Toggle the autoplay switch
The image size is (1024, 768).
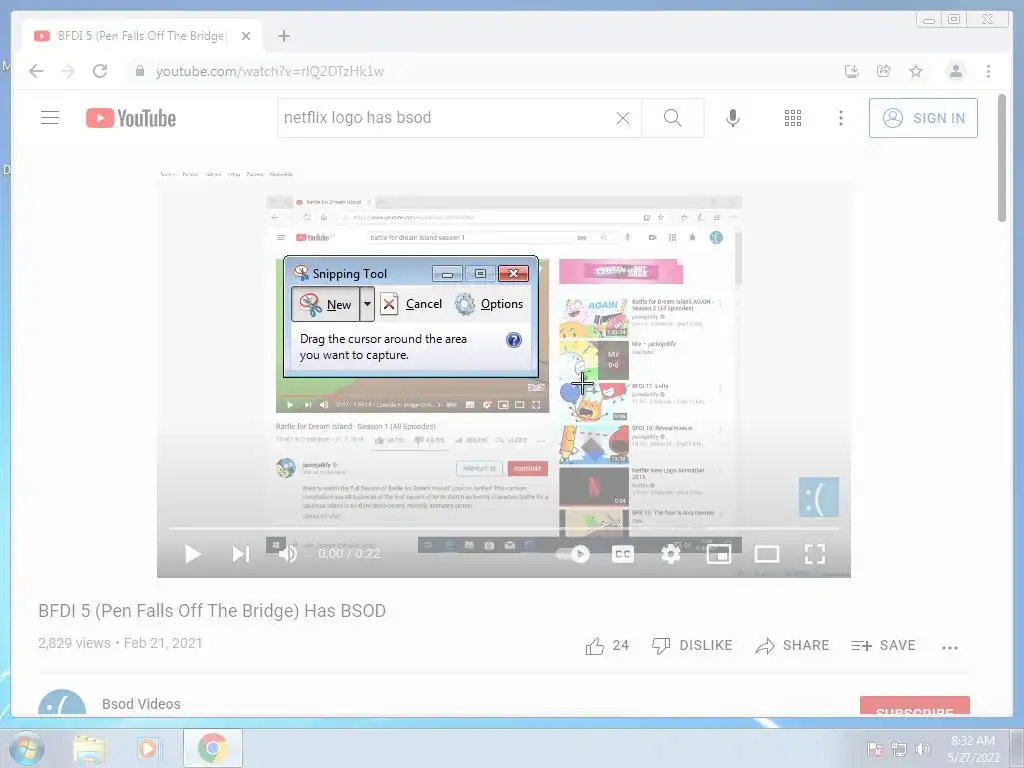tap(573, 554)
